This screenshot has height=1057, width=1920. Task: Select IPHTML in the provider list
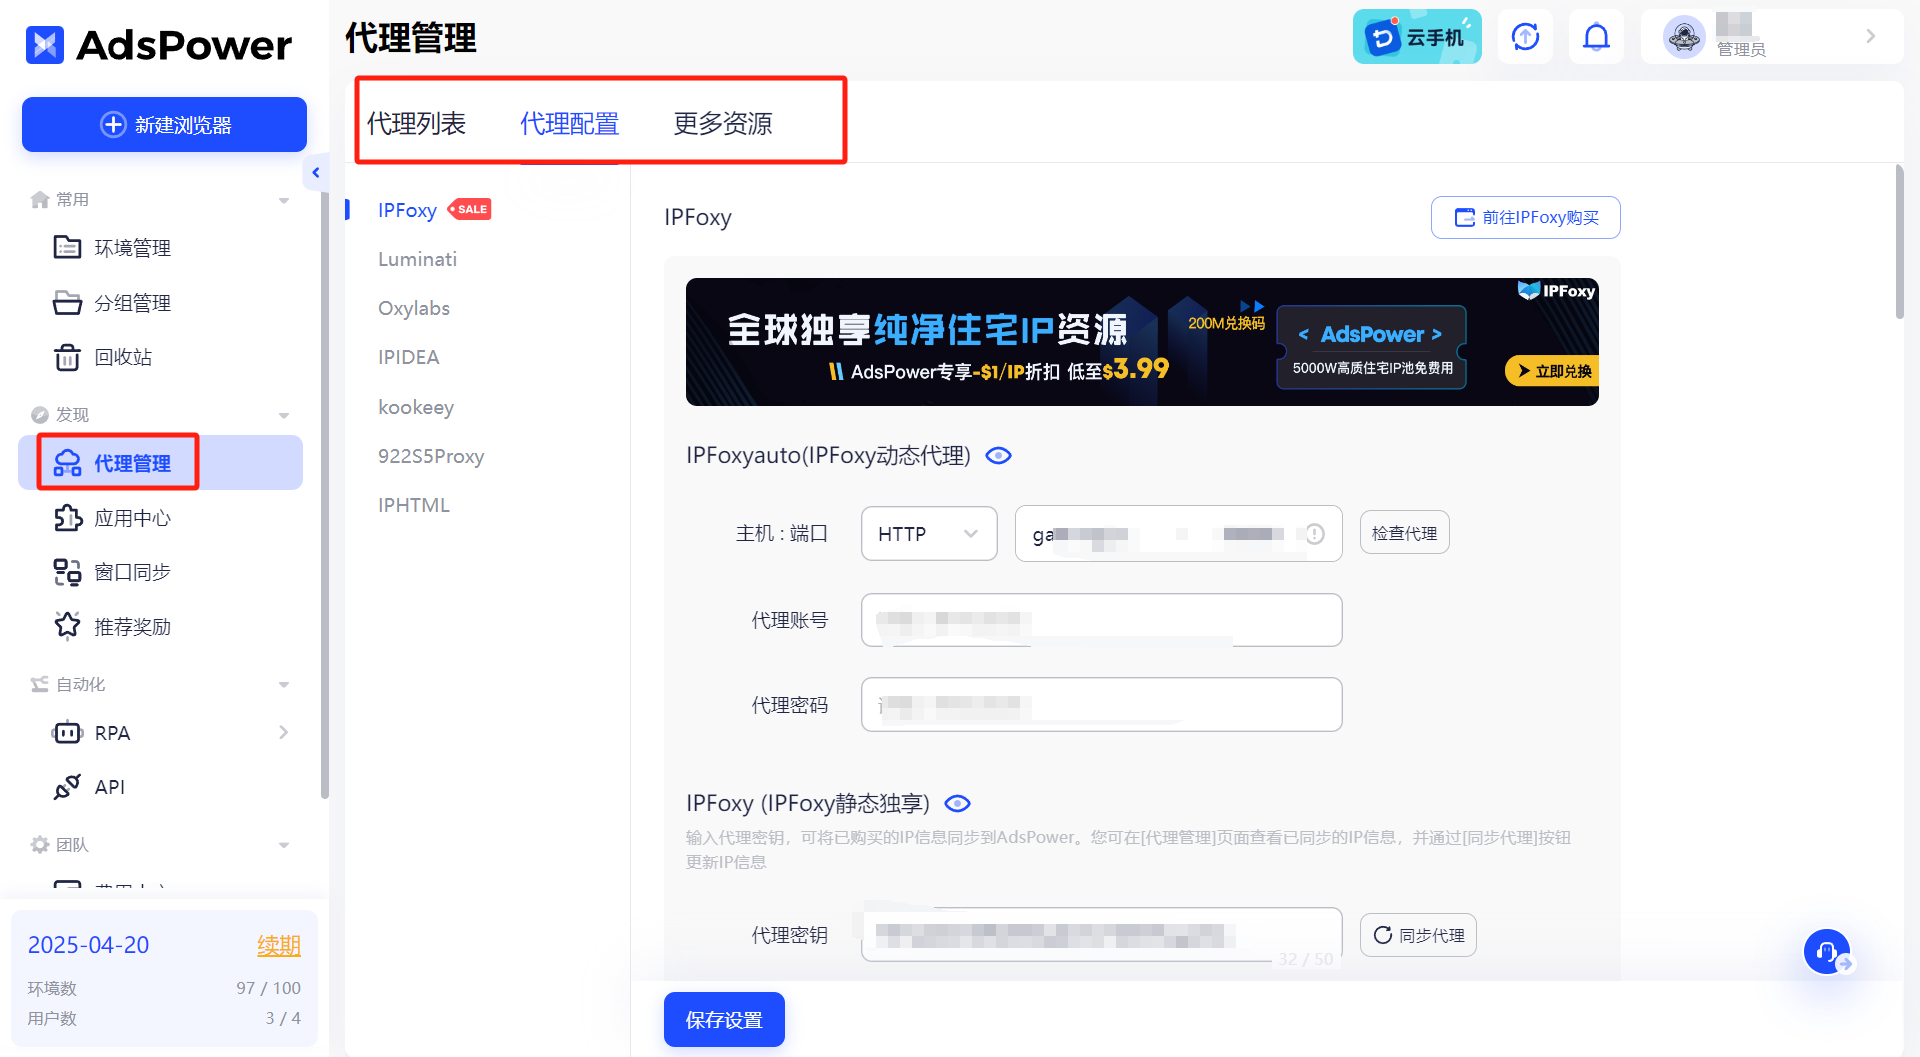coord(413,505)
